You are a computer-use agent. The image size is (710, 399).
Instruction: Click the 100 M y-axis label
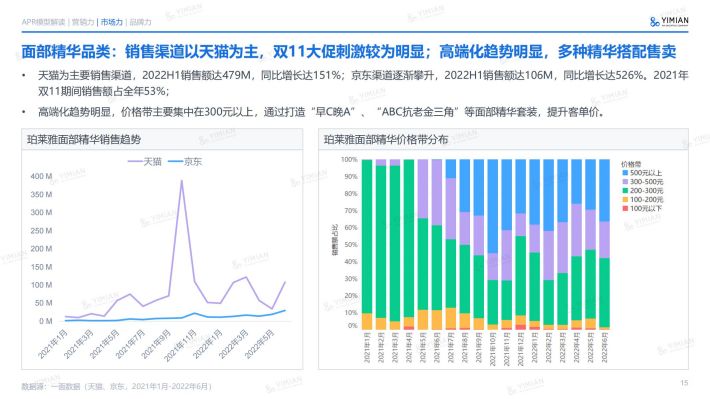[x=41, y=285]
